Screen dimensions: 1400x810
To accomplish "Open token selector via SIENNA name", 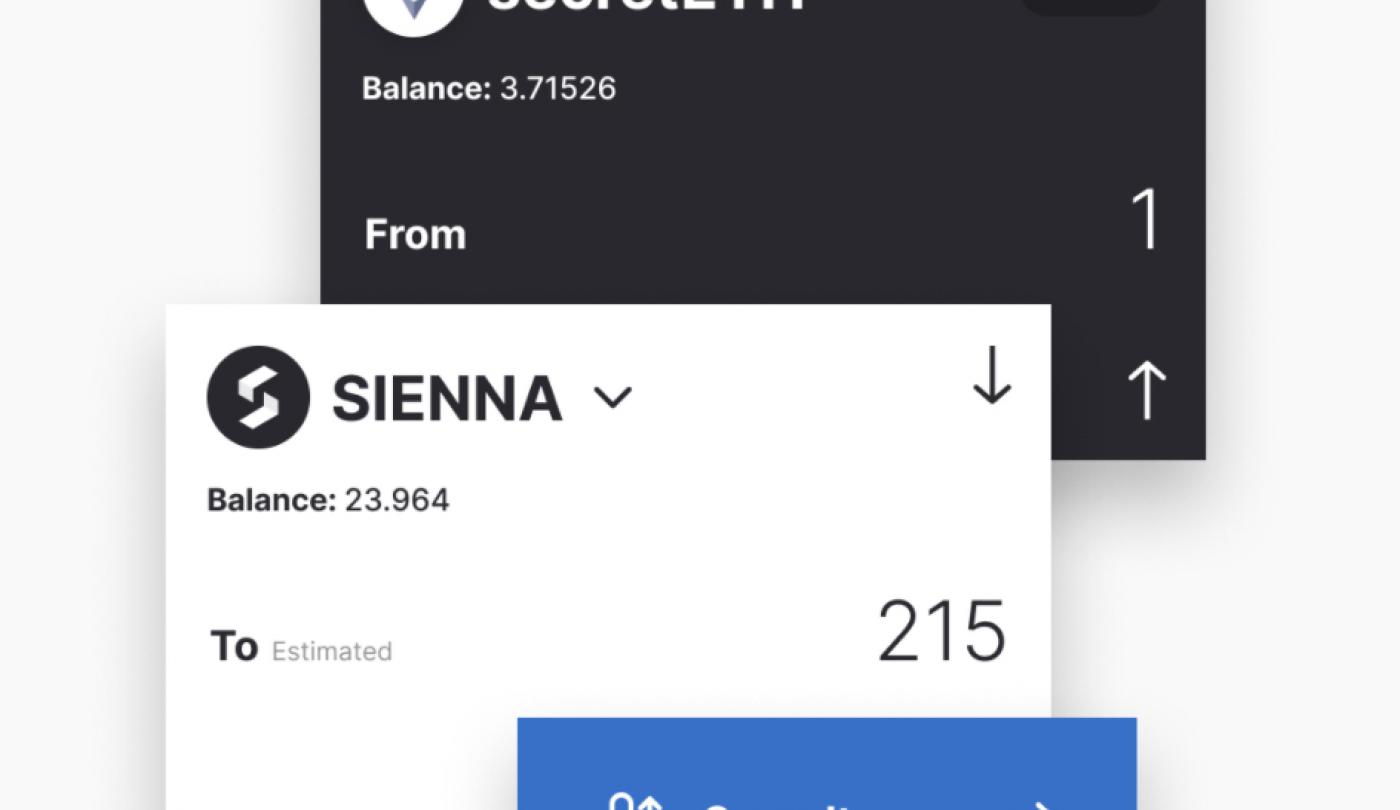I will (x=447, y=398).
